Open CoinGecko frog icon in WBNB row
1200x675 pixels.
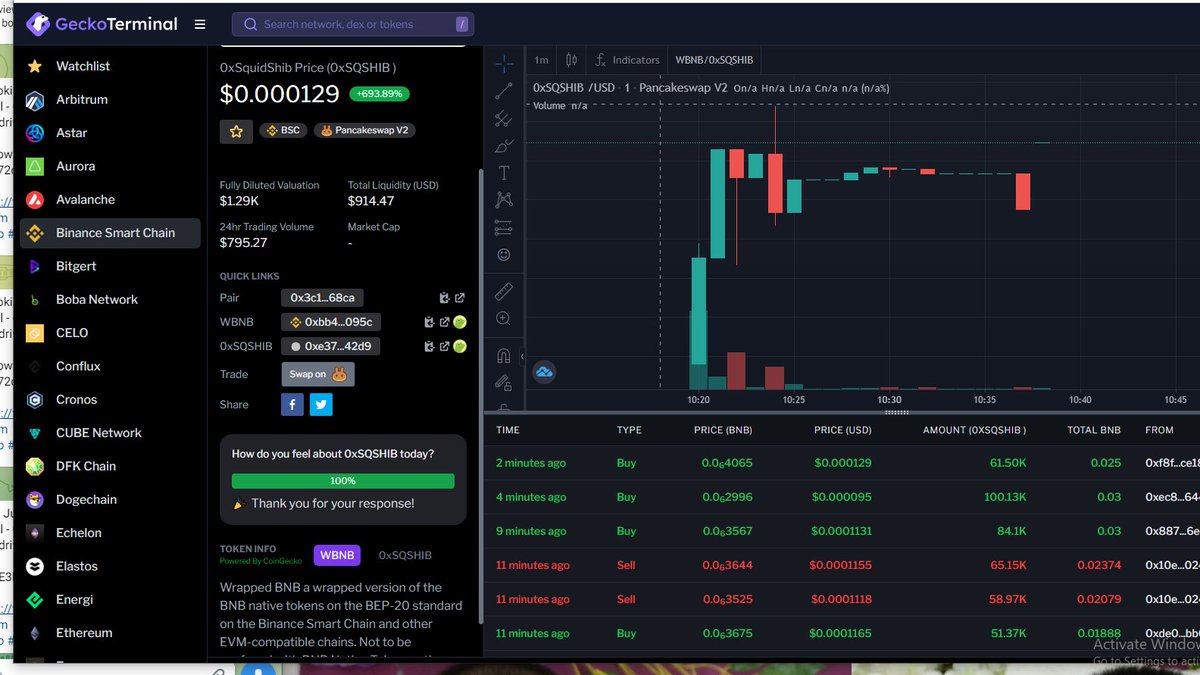coord(460,322)
